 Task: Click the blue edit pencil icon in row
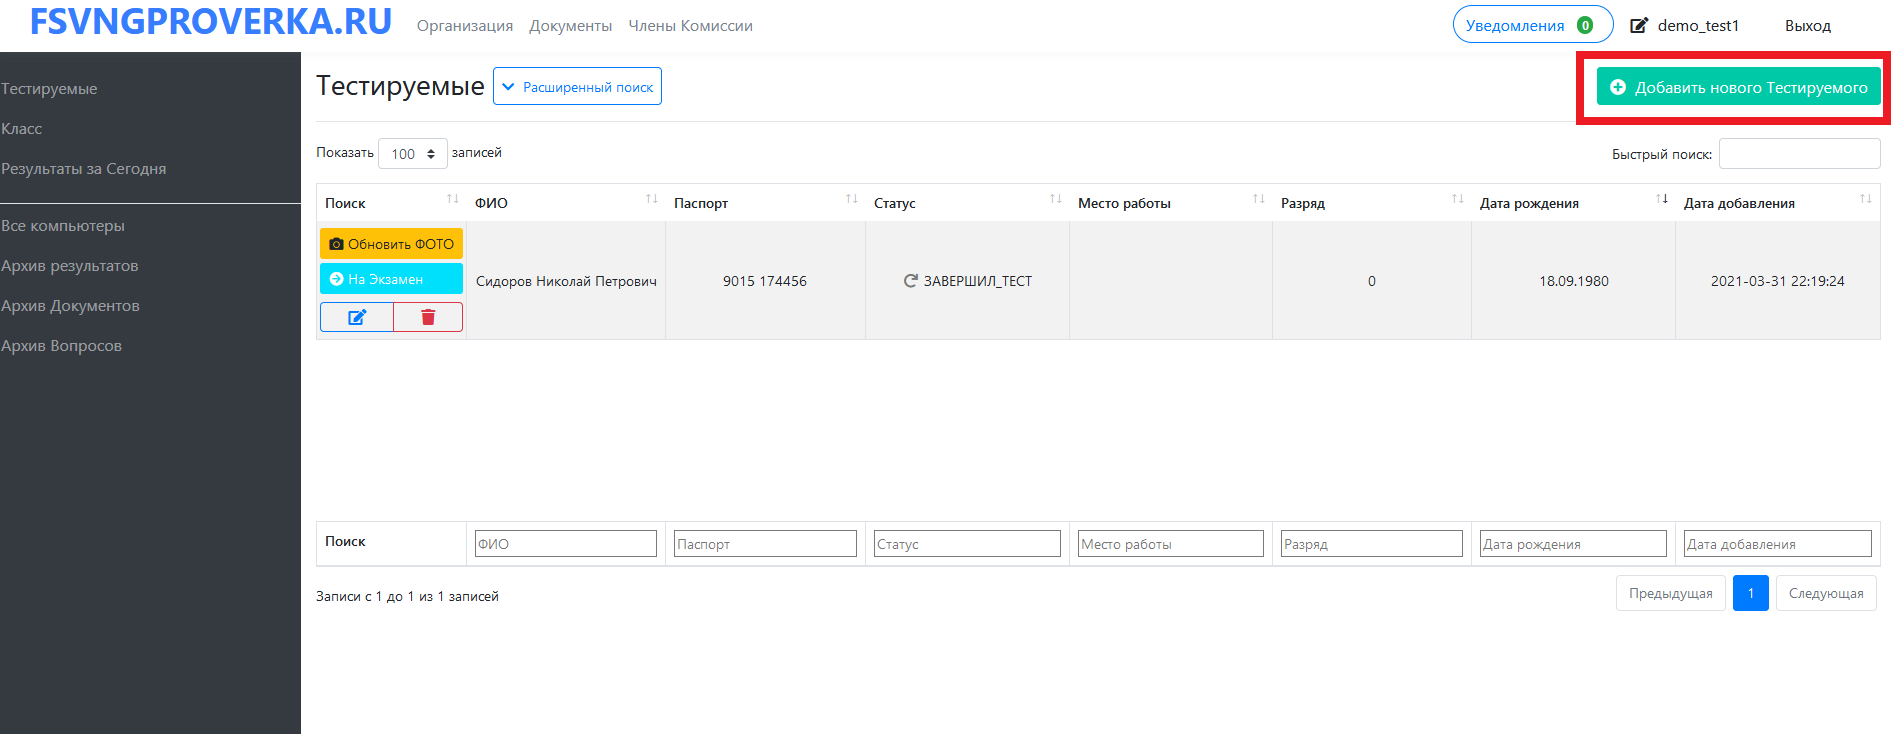[357, 317]
